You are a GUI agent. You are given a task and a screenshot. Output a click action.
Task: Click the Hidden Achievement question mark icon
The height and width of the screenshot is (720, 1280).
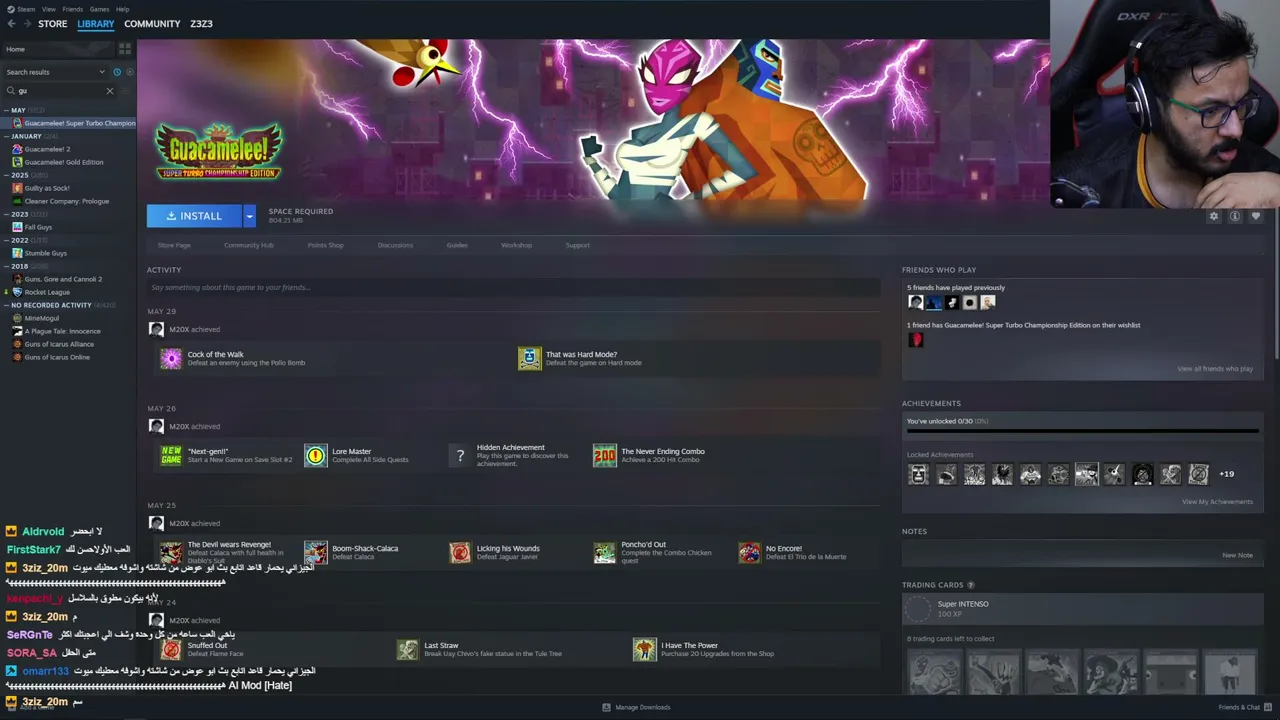point(460,456)
